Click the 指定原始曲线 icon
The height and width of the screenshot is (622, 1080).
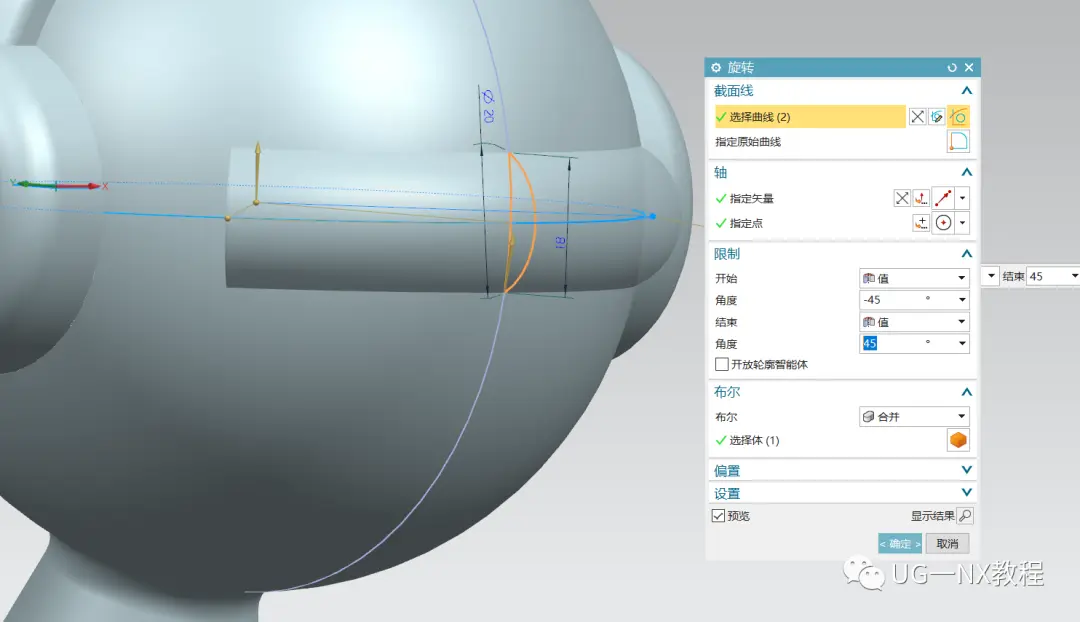coord(958,142)
